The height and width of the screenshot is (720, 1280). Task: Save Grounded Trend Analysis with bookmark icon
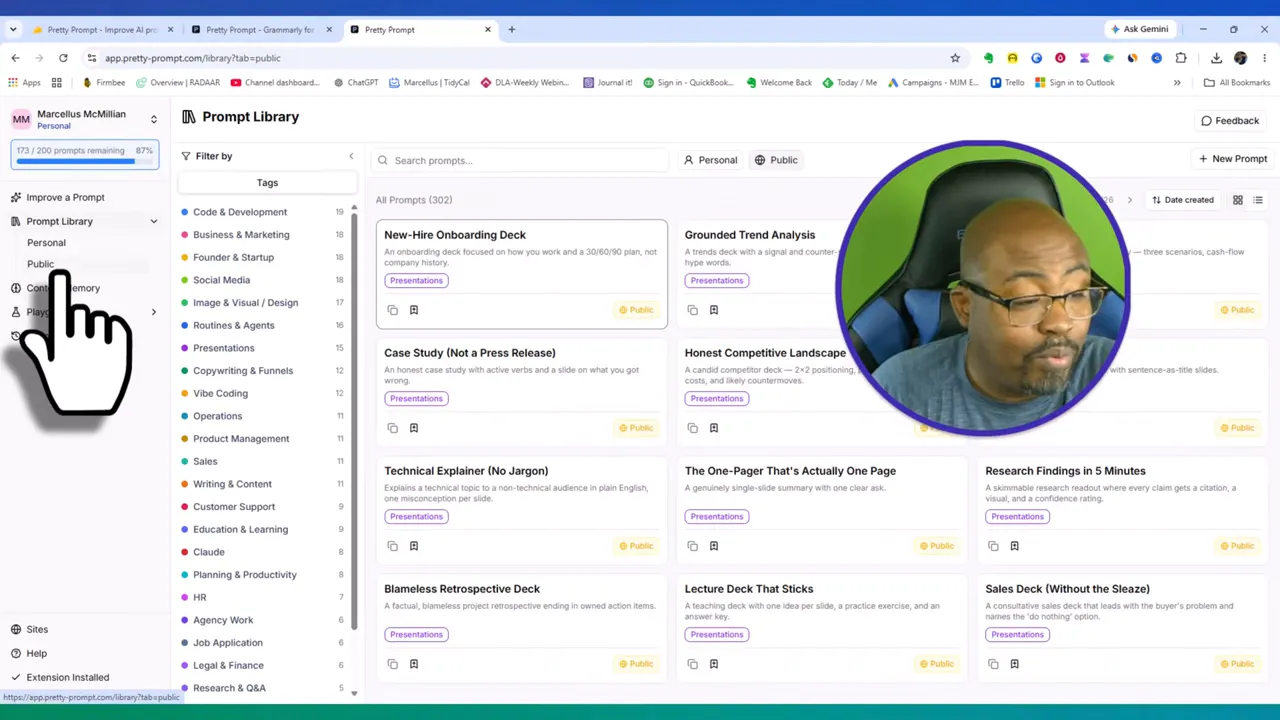(x=714, y=310)
